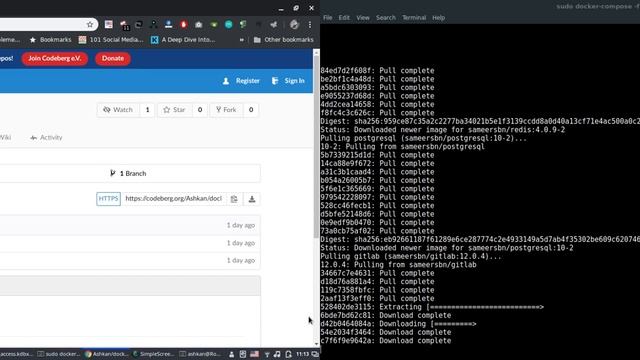Open the Bookmarks star folder
The image size is (640, 360).
51,40
